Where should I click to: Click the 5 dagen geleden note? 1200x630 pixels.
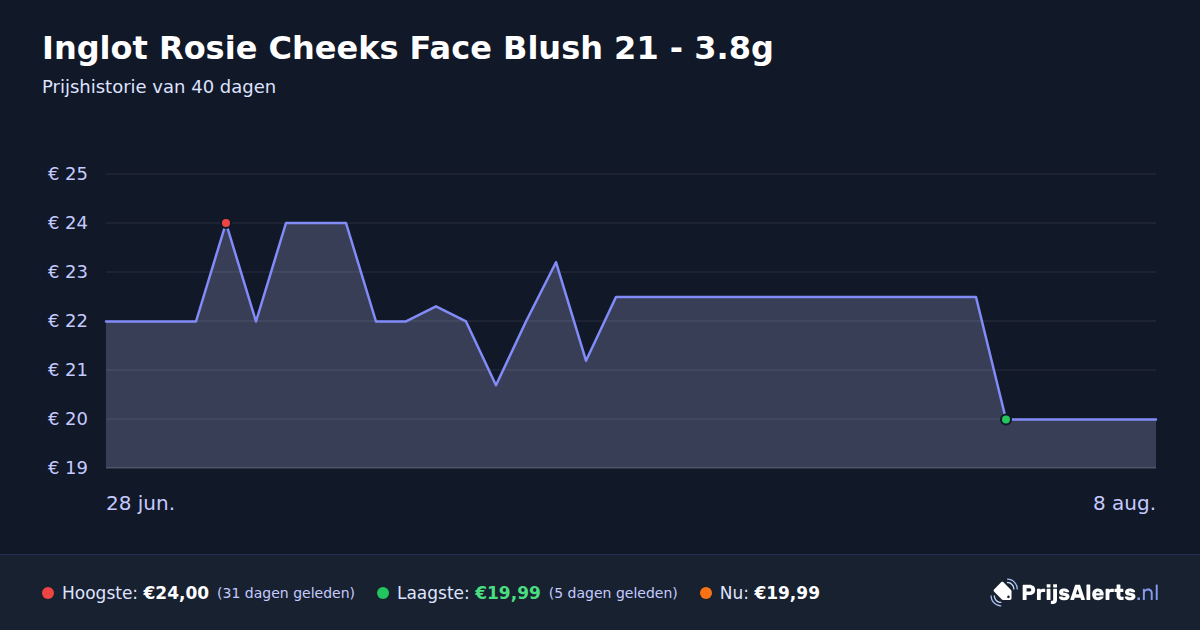pos(613,593)
